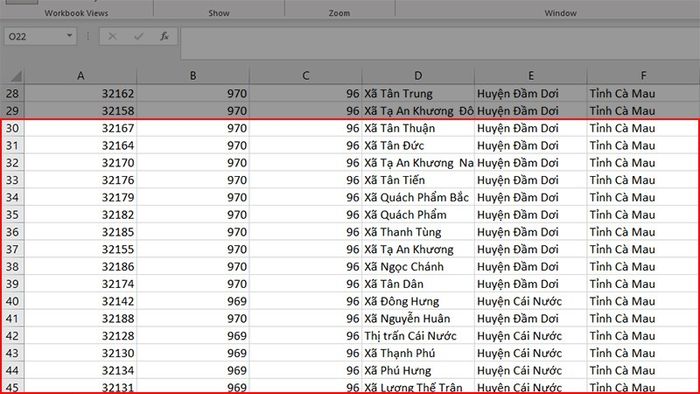
Task: Click cell containing 32185
Action: [80, 232]
